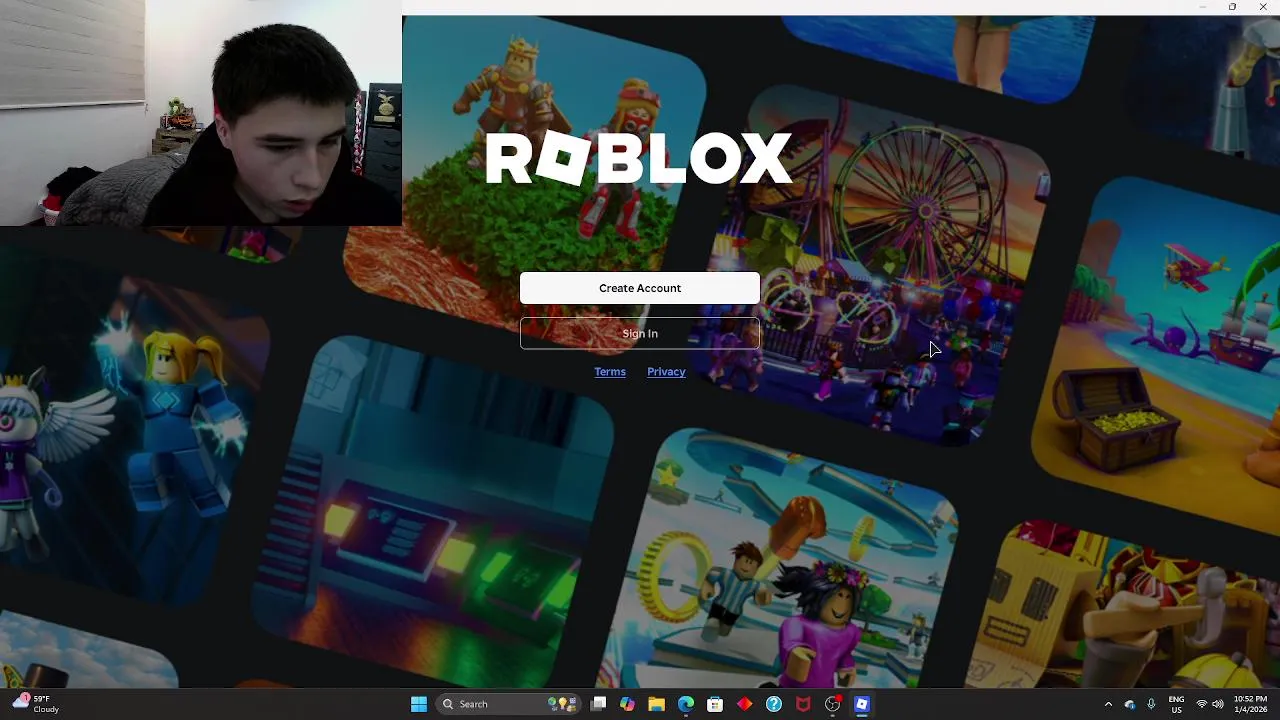
Task: Open the blue question mark help app
Action: pyautogui.click(x=774, y=704)
